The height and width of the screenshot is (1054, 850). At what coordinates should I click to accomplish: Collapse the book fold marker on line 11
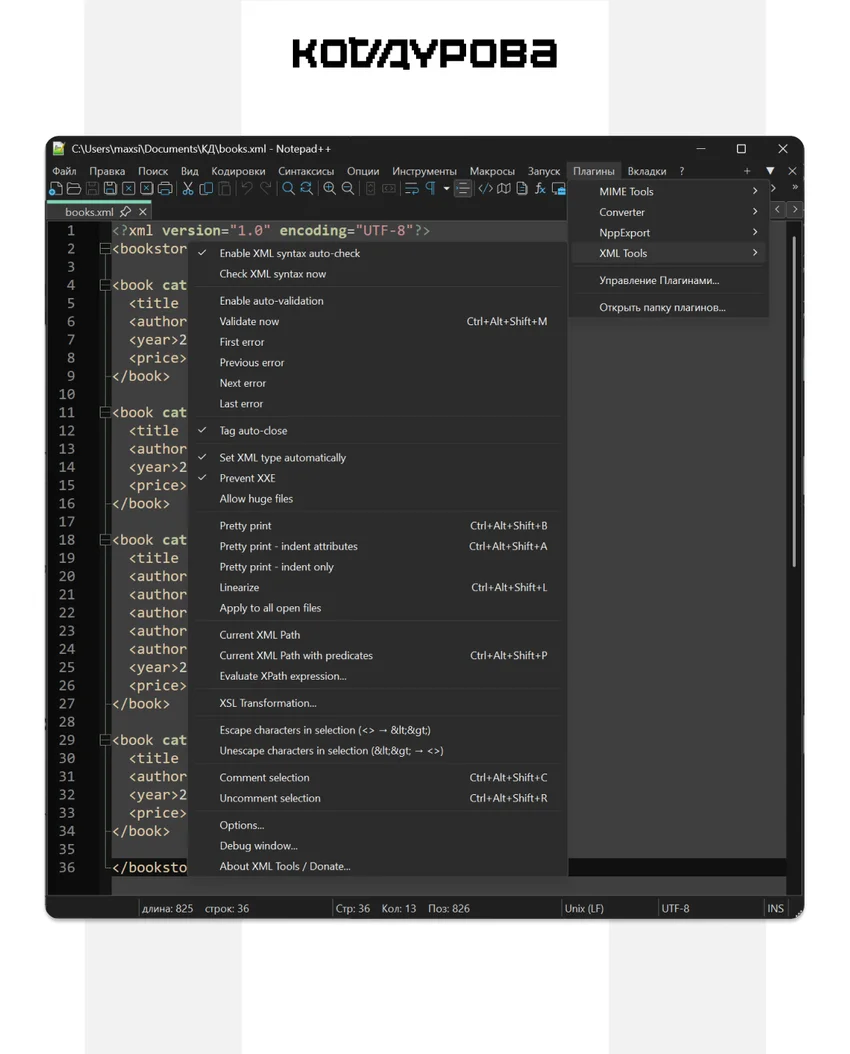(105, 413)
